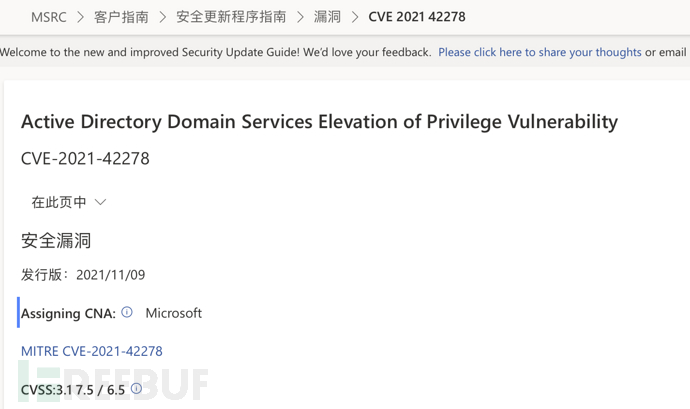Screen dimensions: 690x409
Task: Click the share your thoughts feedback link
Action: (x=540, y=52)
